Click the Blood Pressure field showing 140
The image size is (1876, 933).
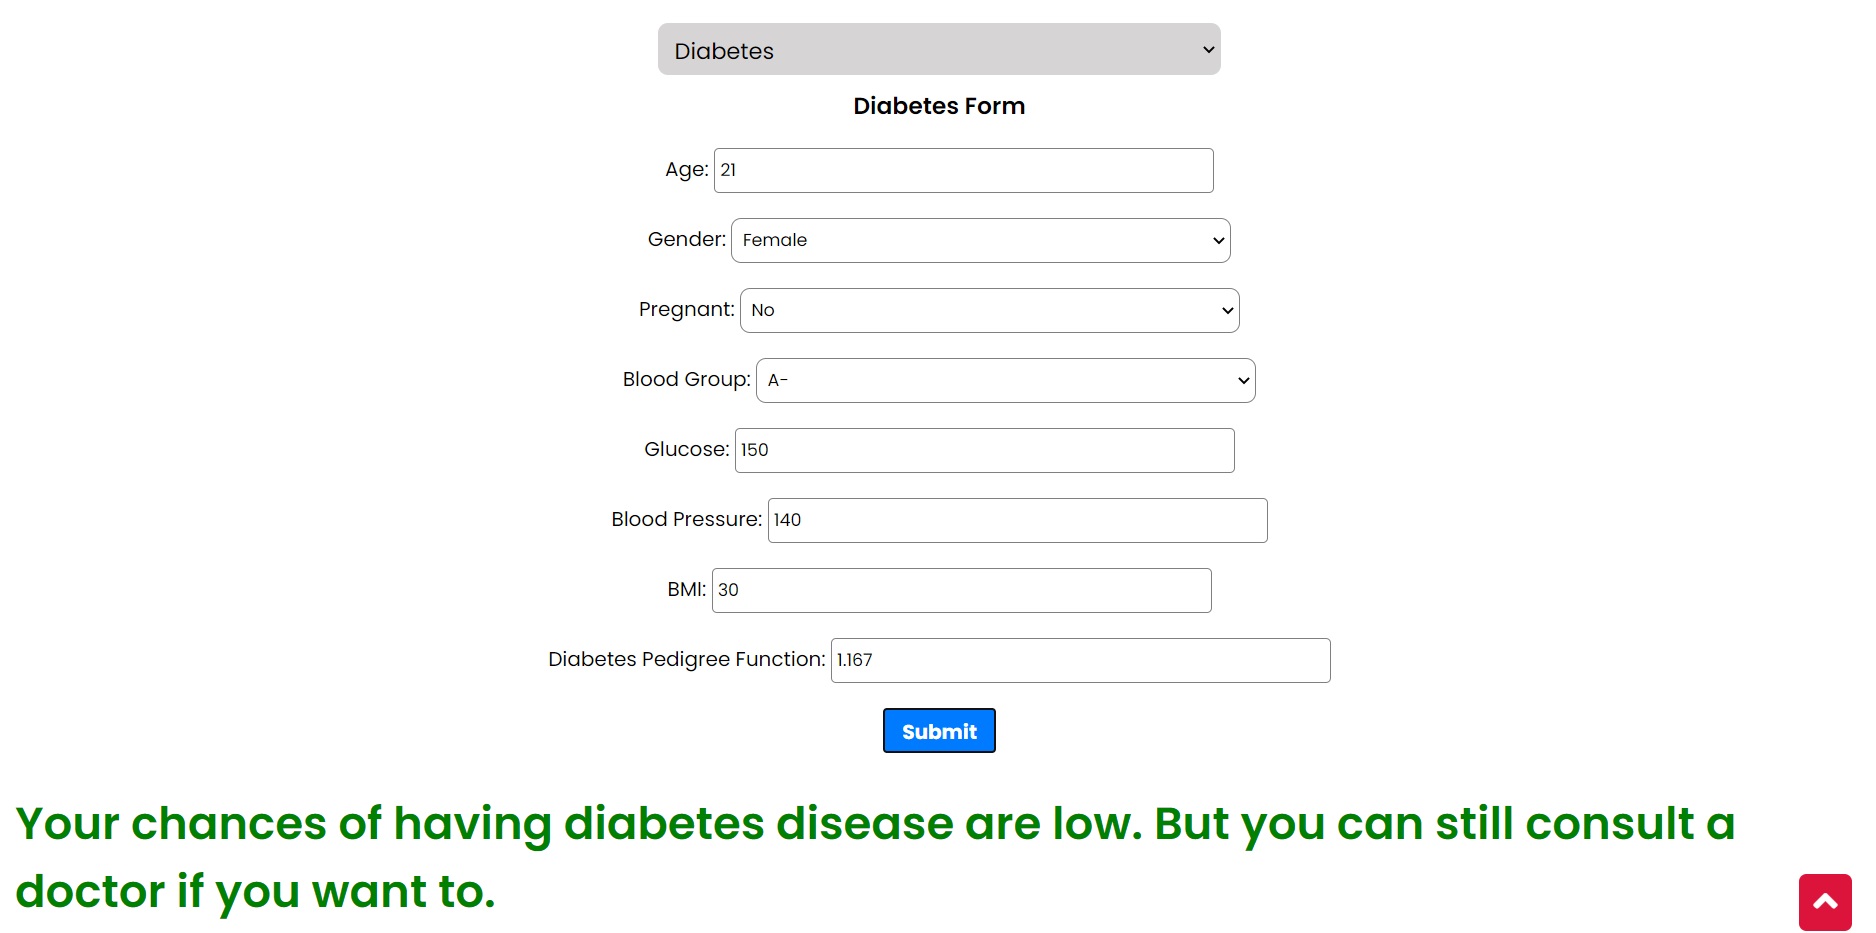[x=1016, y=520]
